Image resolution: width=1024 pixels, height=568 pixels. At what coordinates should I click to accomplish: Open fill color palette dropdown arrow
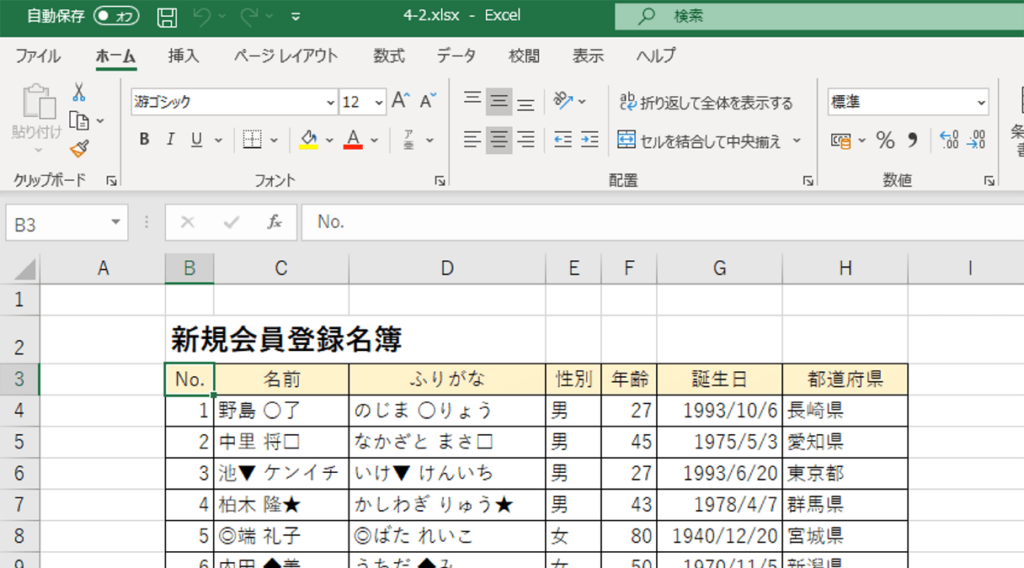point(330,140)
